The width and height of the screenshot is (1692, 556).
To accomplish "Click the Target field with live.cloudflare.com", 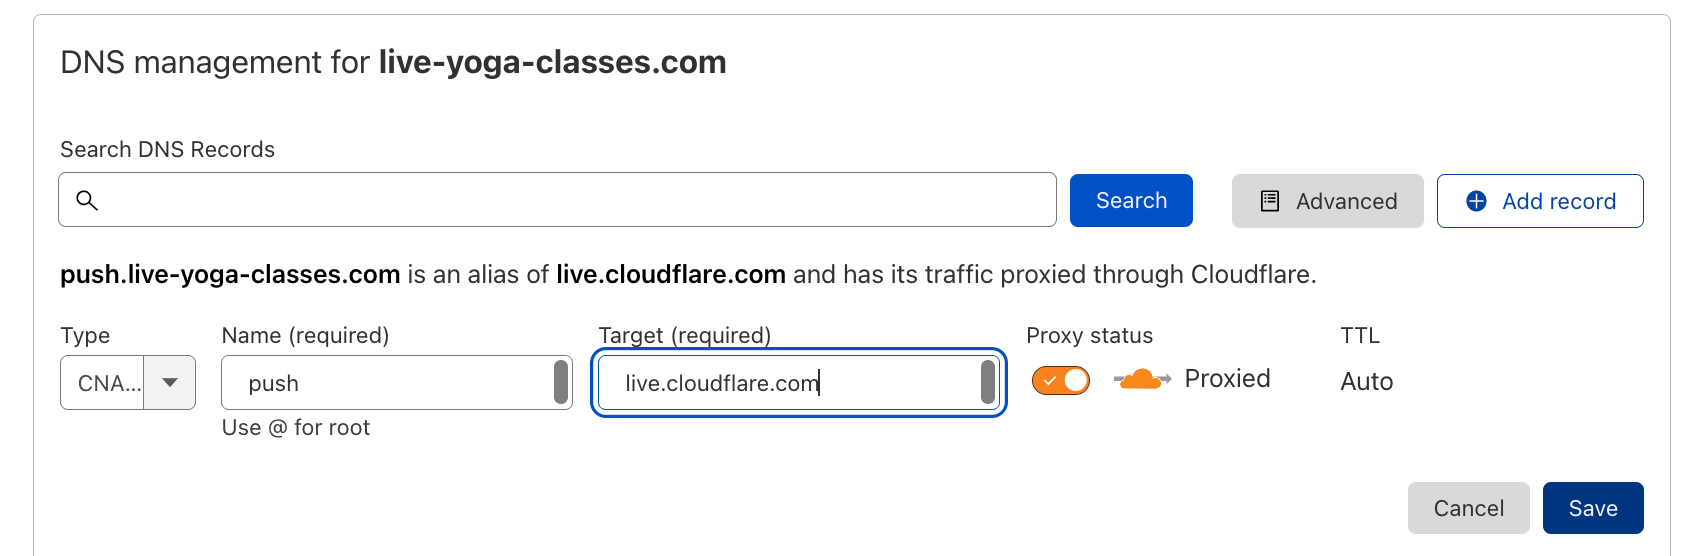I will (x=790, y=383).
